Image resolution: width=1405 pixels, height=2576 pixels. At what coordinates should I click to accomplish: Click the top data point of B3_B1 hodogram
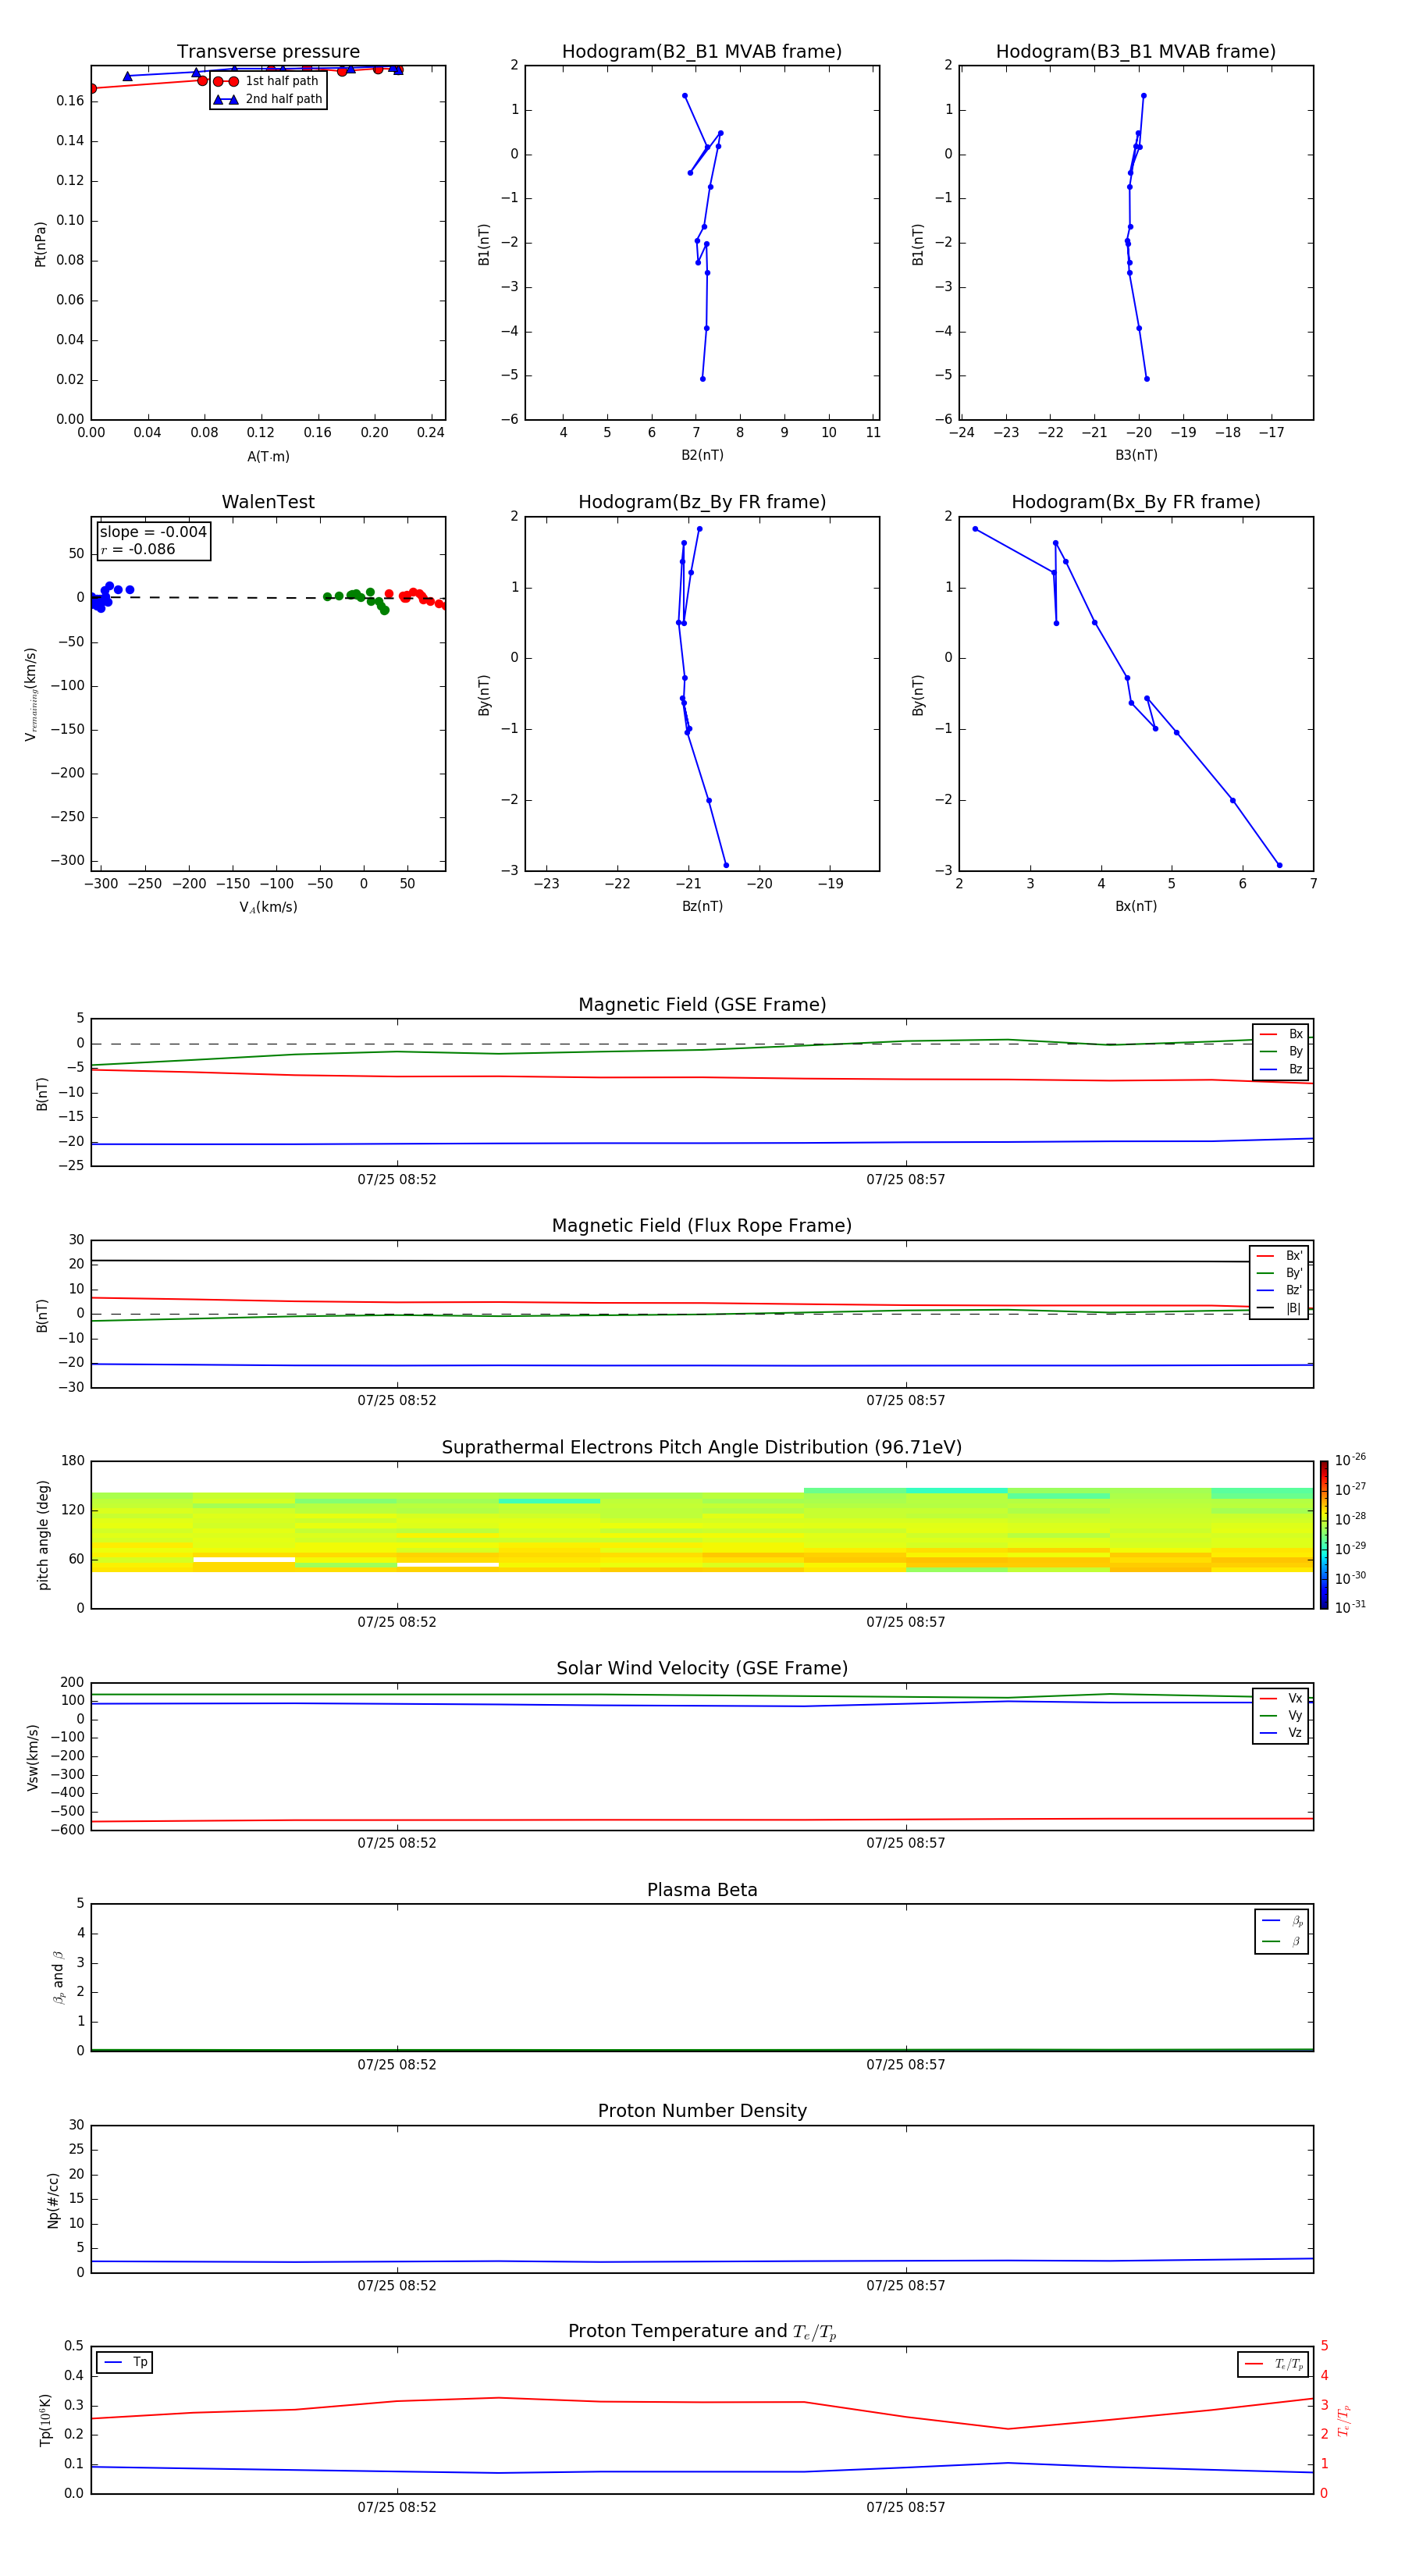[x=1143, y=96]
